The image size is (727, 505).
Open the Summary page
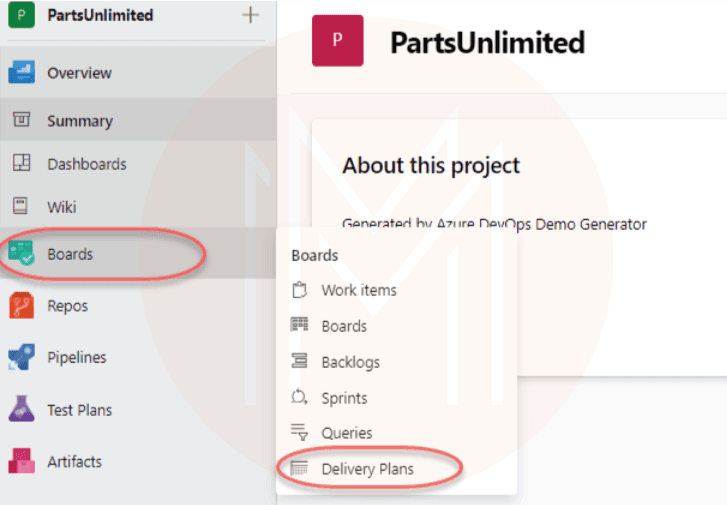[x=79, y=121]
